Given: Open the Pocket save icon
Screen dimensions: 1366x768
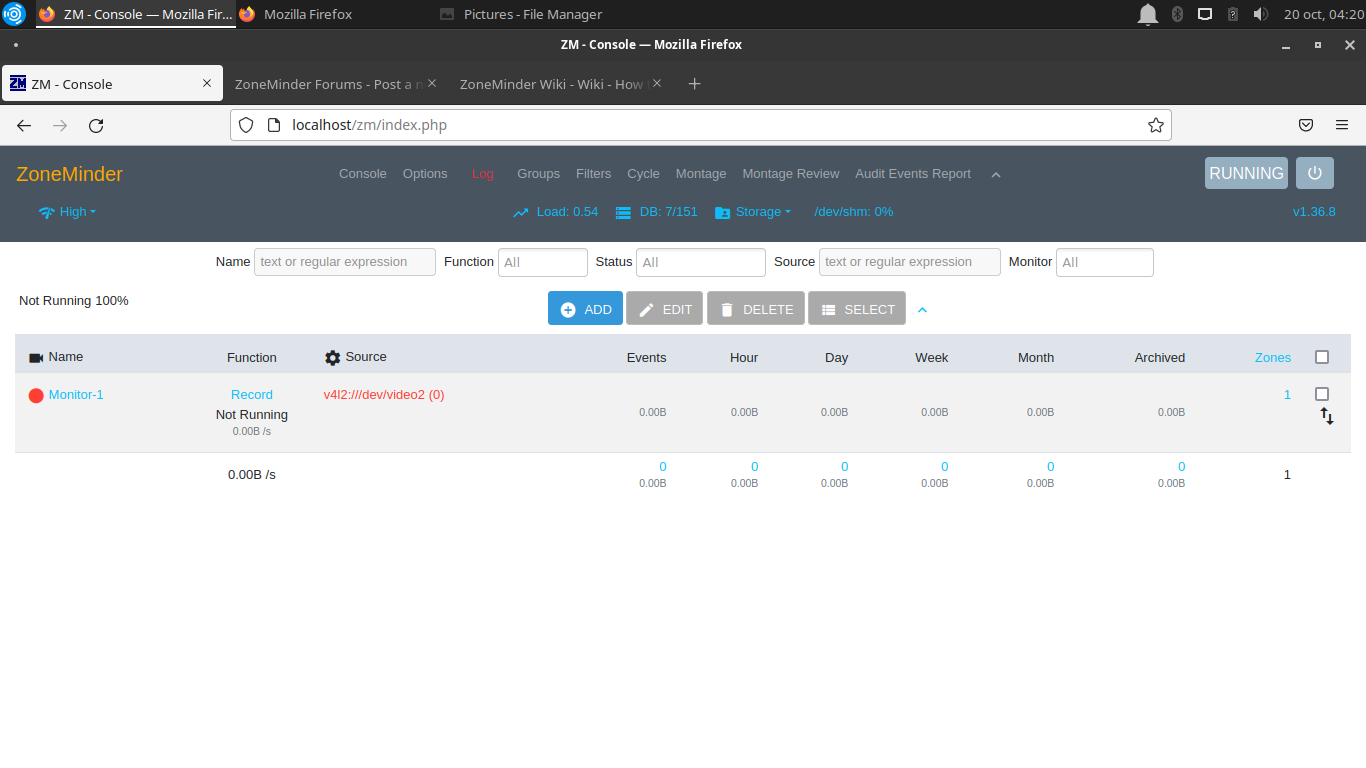Looking at the screenshot, I should click(x=1306, y=125).
